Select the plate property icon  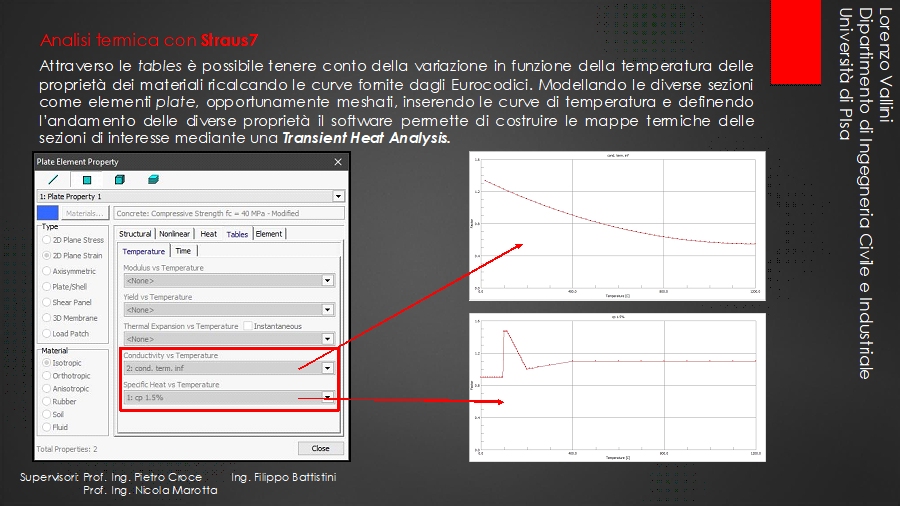click(87, 180)
